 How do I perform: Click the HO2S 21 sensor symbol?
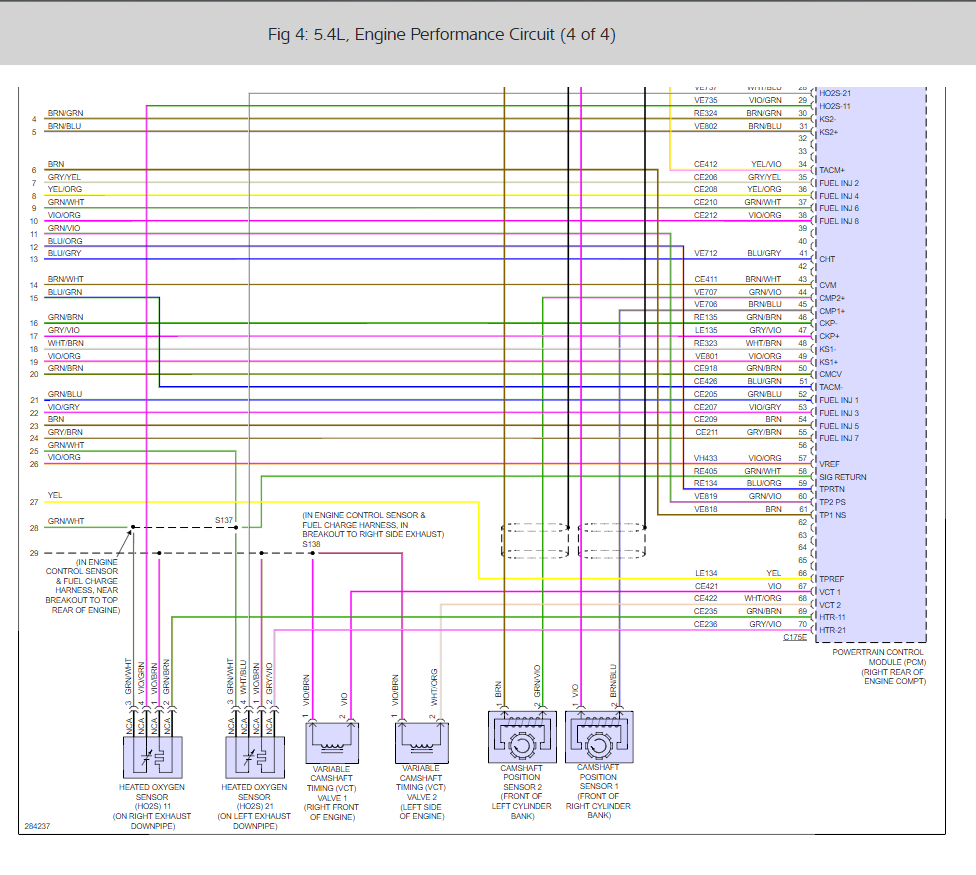coord(255,757)
